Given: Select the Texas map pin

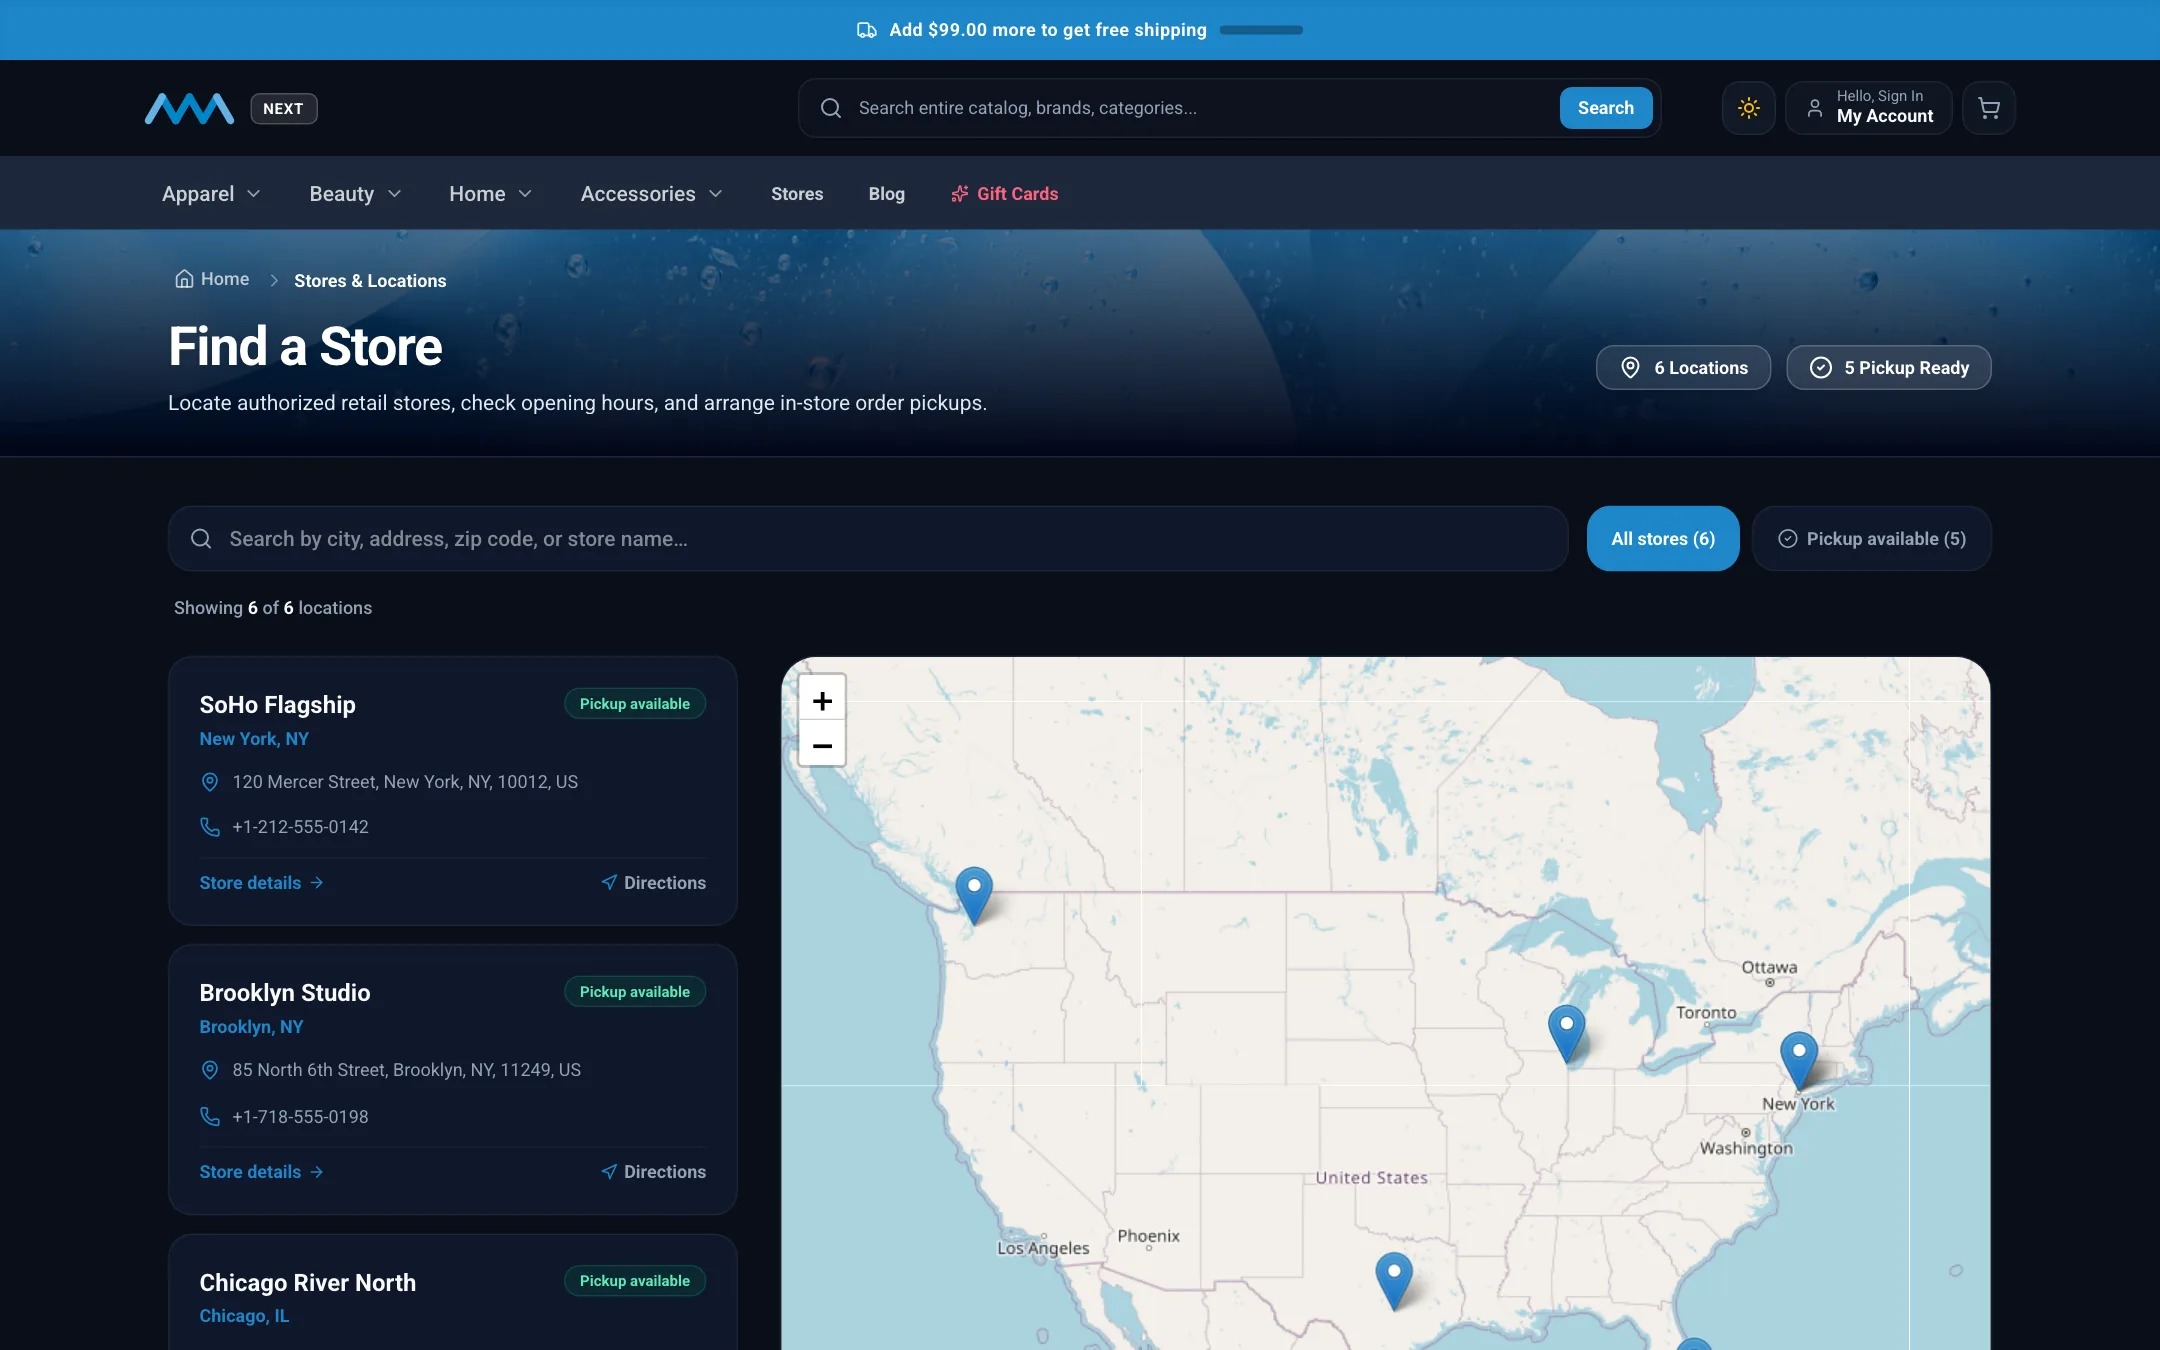Looking at the screenshot, I should click(x=1393, y=1280).
